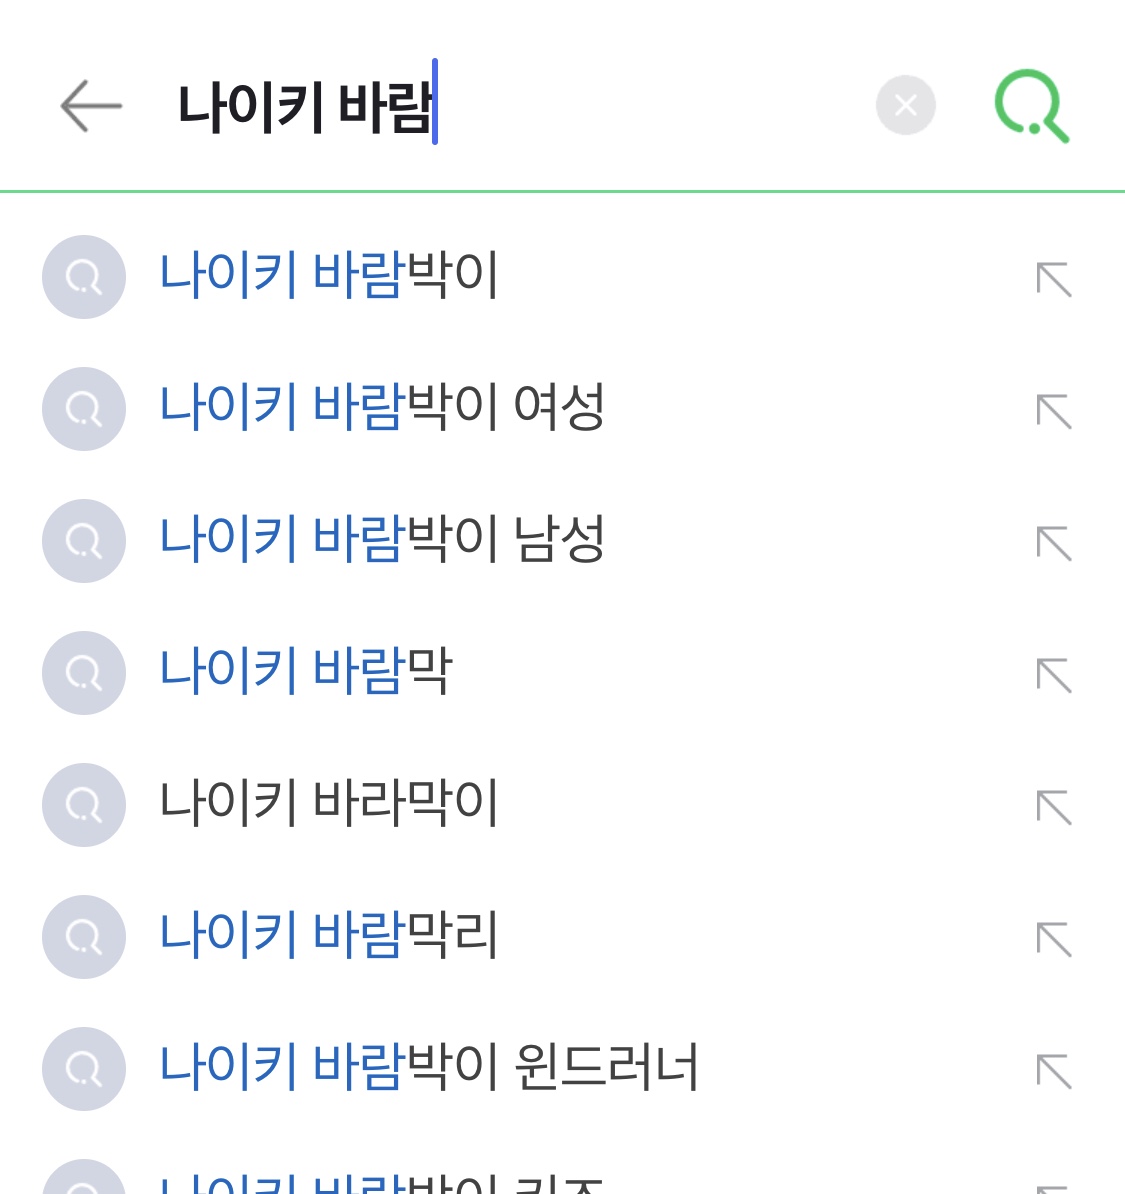Tap fill-in arrow beside 나이키 바람박이
This screenshot has width=1125, height=1194.
[1054, 279]
